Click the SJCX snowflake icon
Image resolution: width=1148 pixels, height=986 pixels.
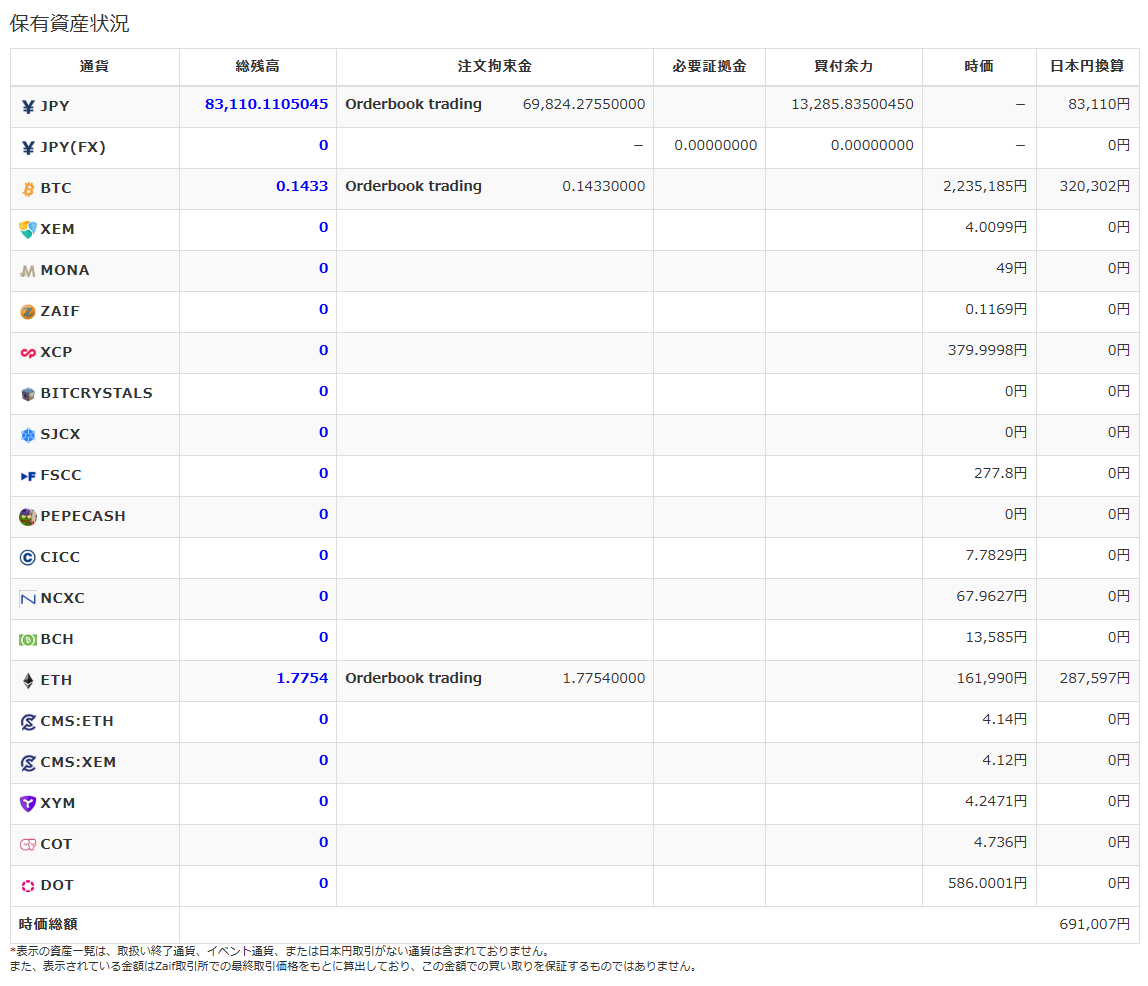(28, 435)
